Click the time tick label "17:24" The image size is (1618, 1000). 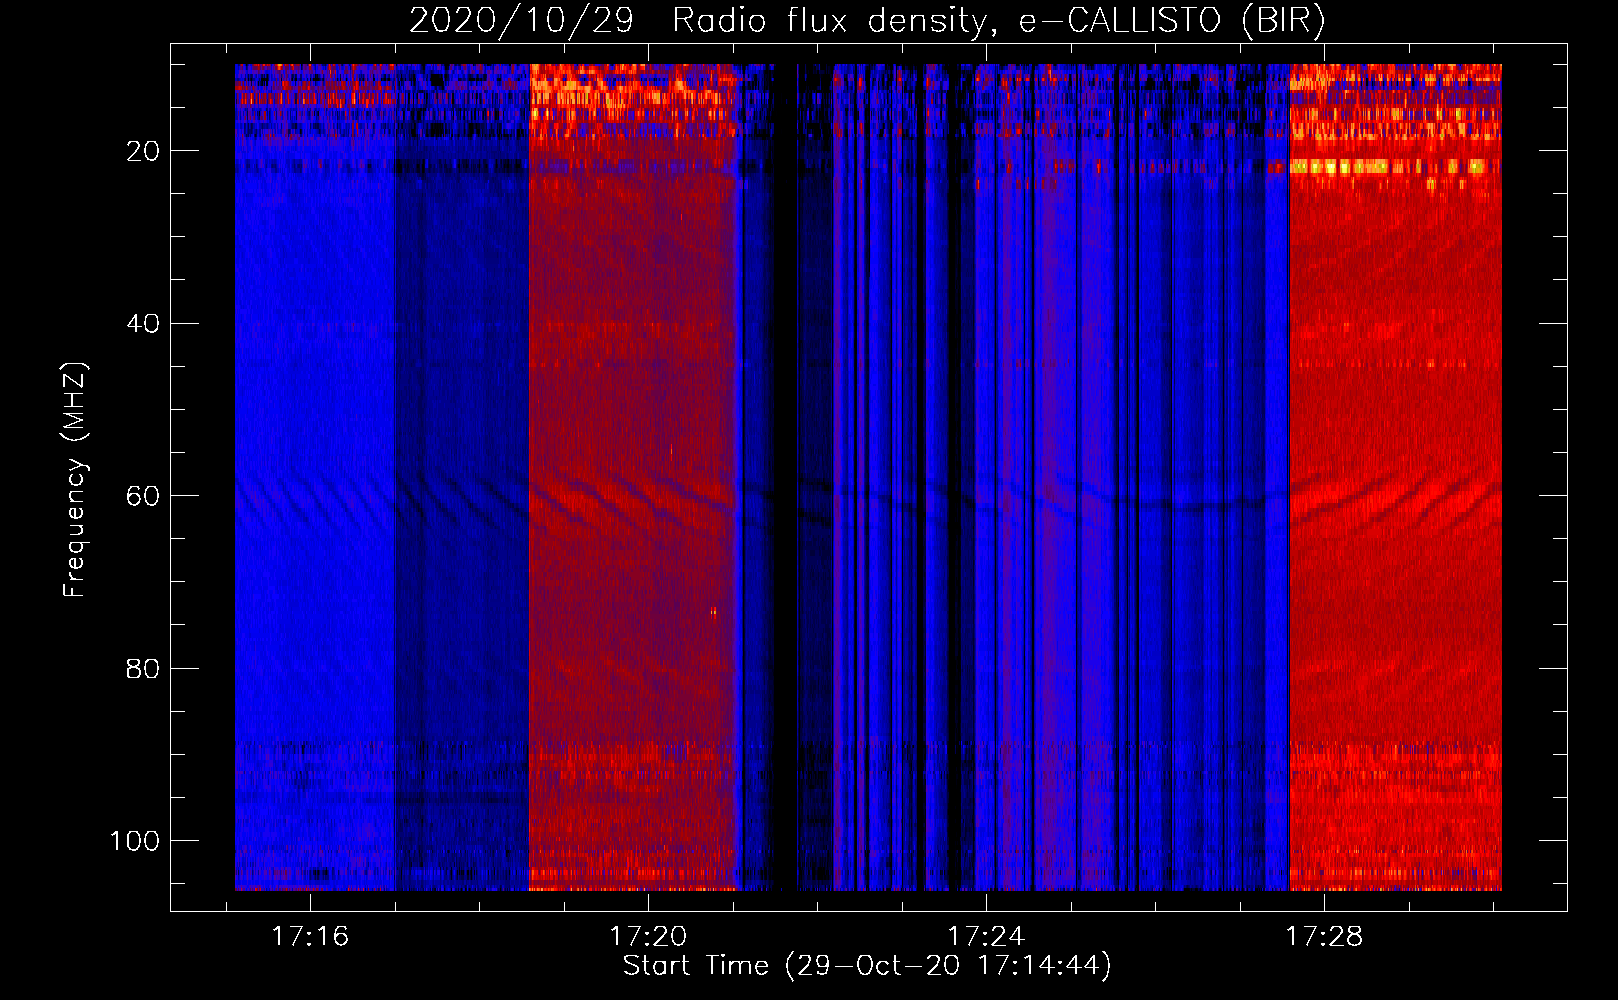(986, 936)
